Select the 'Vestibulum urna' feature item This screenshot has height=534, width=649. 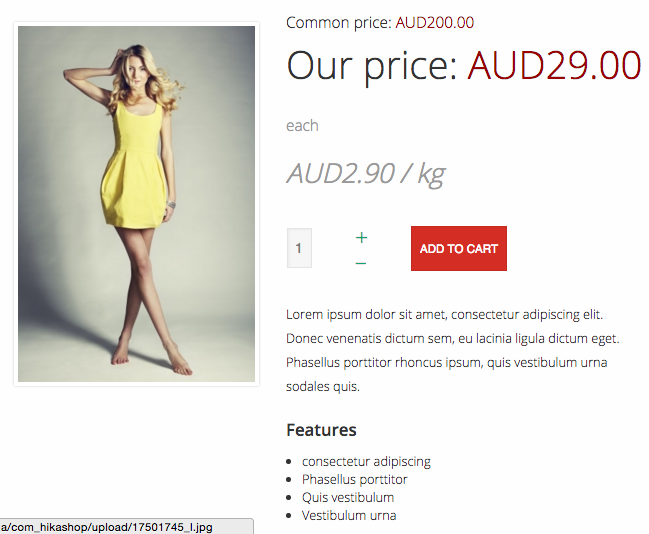349,515
